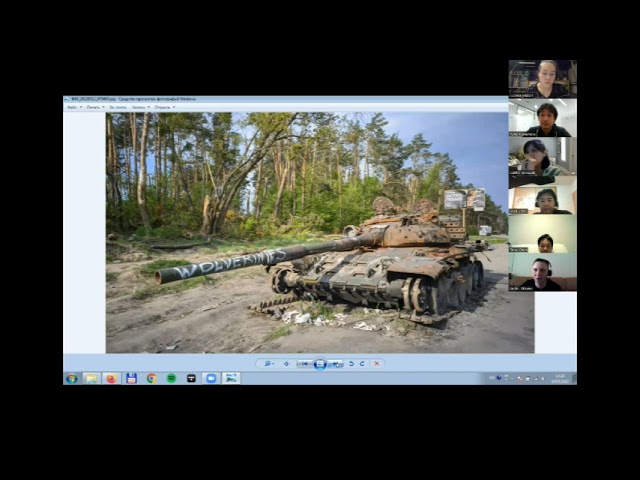Image resolution: width=640 pixels, height=480 pixels.
Task: Rotate the photo clockwise
Action: pyautogui.click(x=362, y=364)
